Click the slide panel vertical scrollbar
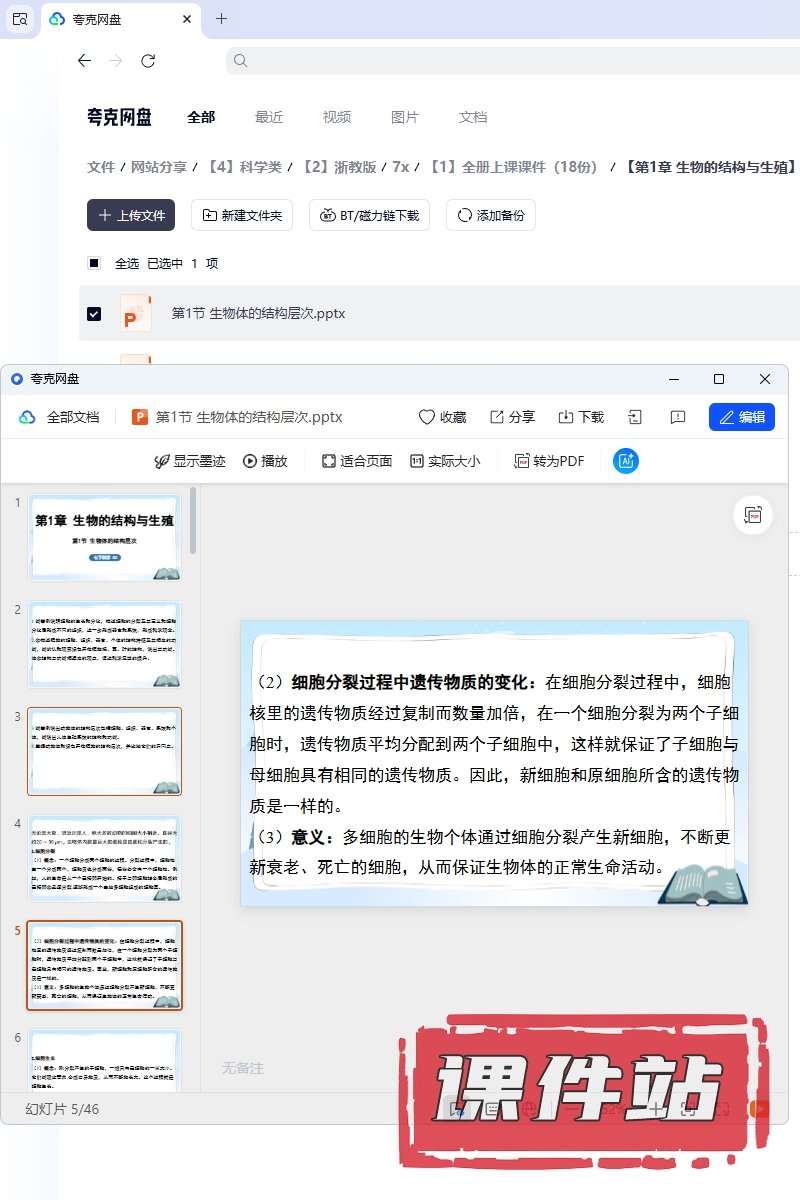This screenshot has width=800, height=1200. click(193, 520)
